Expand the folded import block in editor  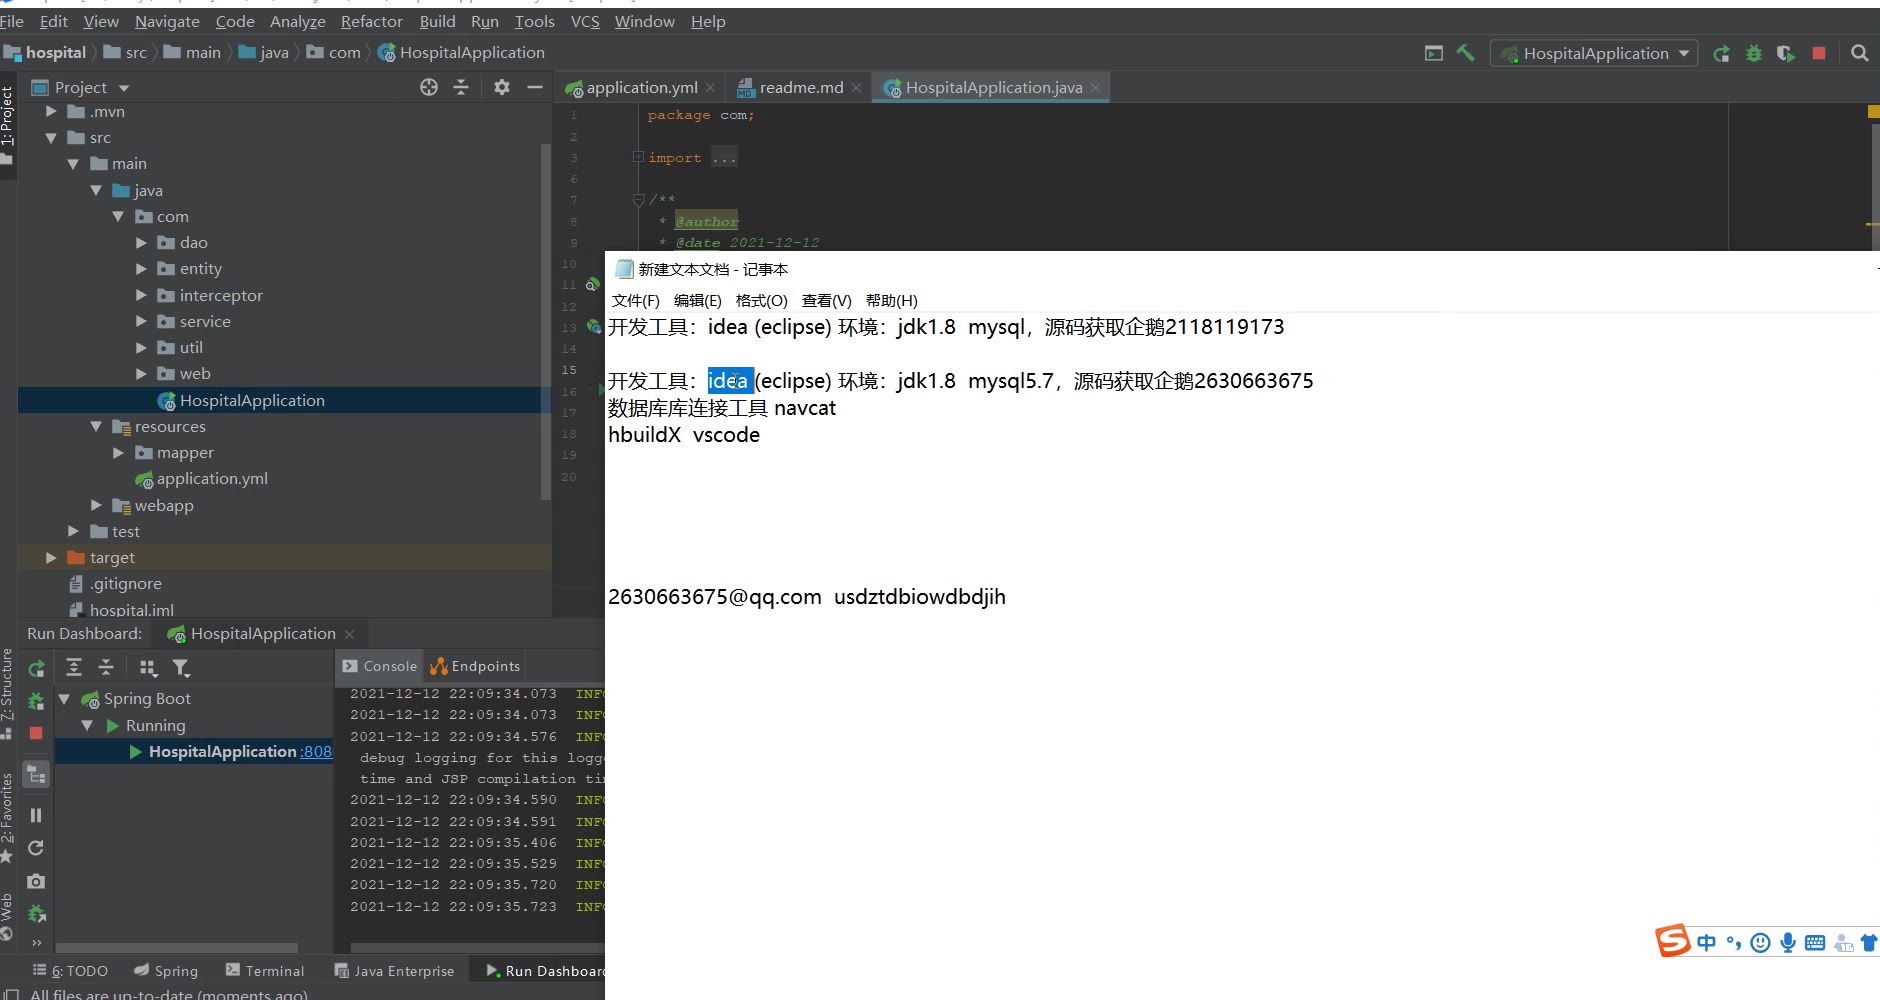point(638,157)
